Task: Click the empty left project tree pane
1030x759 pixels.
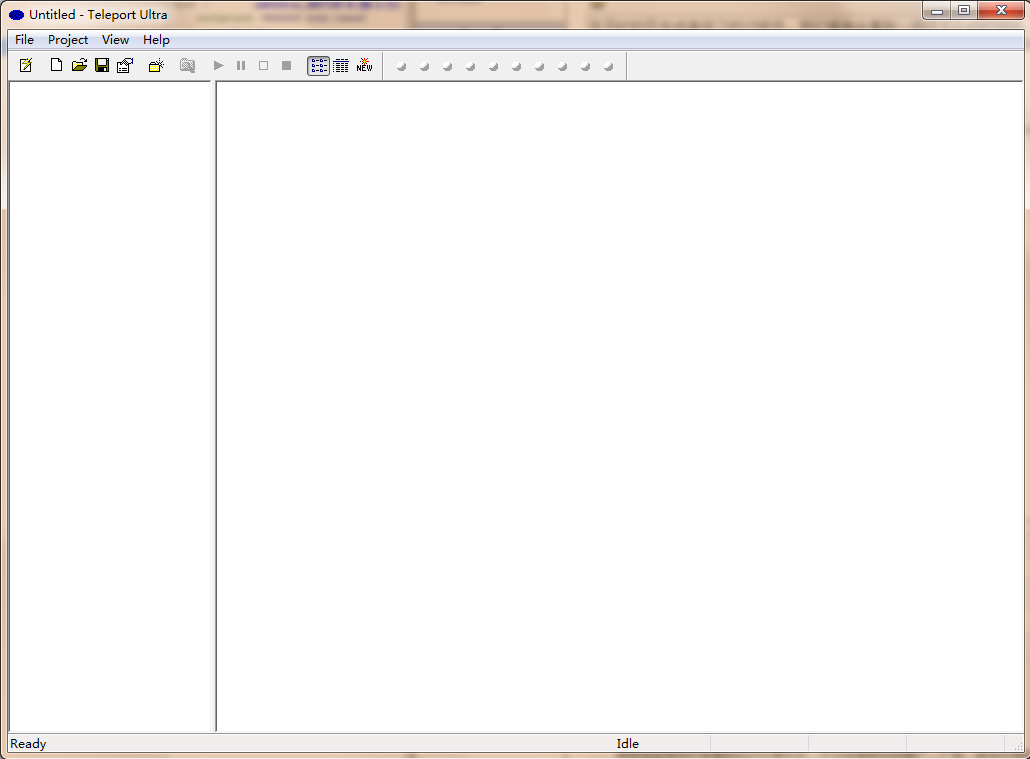Action: [110, 400]
